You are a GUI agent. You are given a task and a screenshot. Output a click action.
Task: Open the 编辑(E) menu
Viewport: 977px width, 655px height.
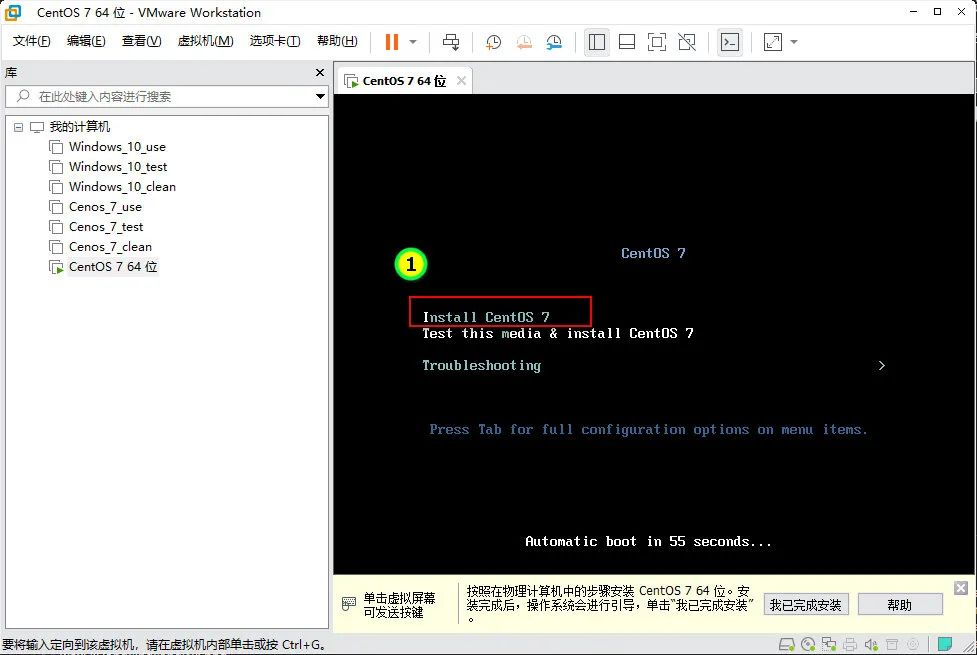click(x=86, y=41)
